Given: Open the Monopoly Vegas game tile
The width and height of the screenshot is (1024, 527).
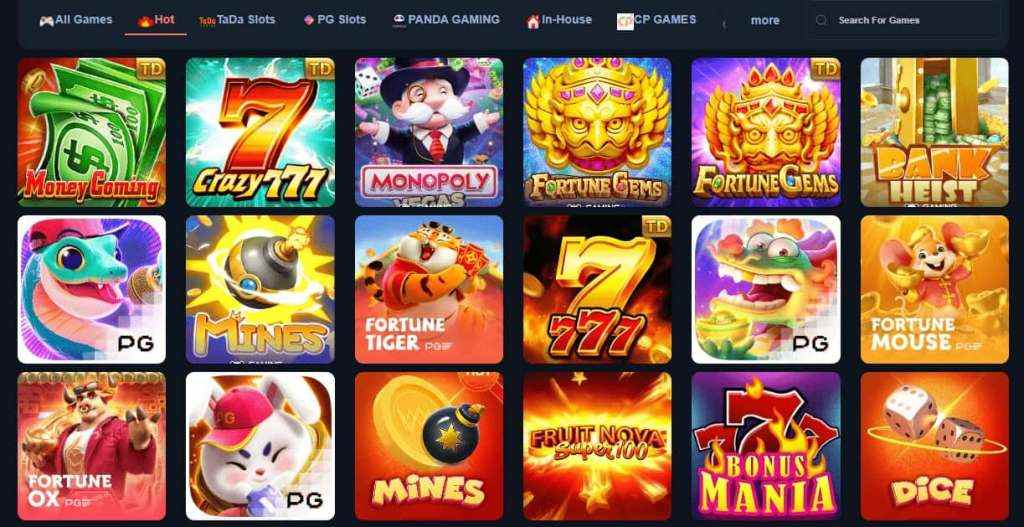Looking at the screenshot, I should [429, 132].
